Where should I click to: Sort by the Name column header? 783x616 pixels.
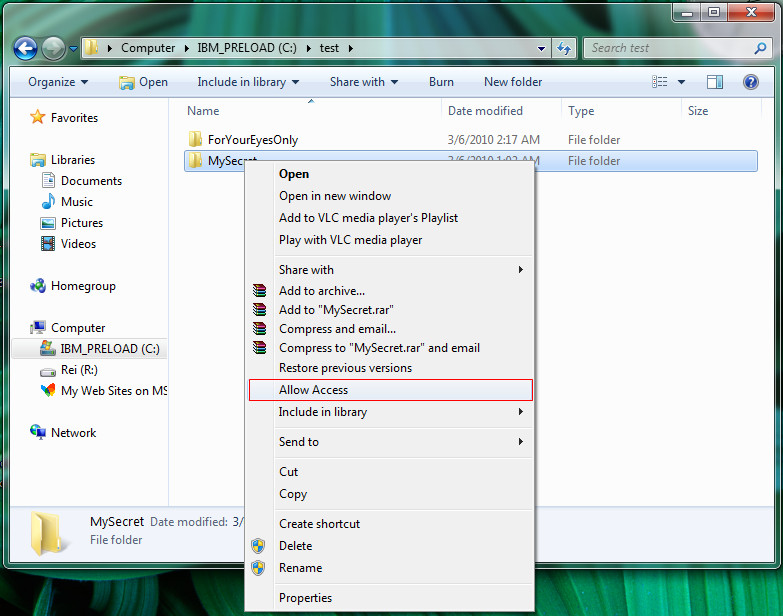click(203, 111)
